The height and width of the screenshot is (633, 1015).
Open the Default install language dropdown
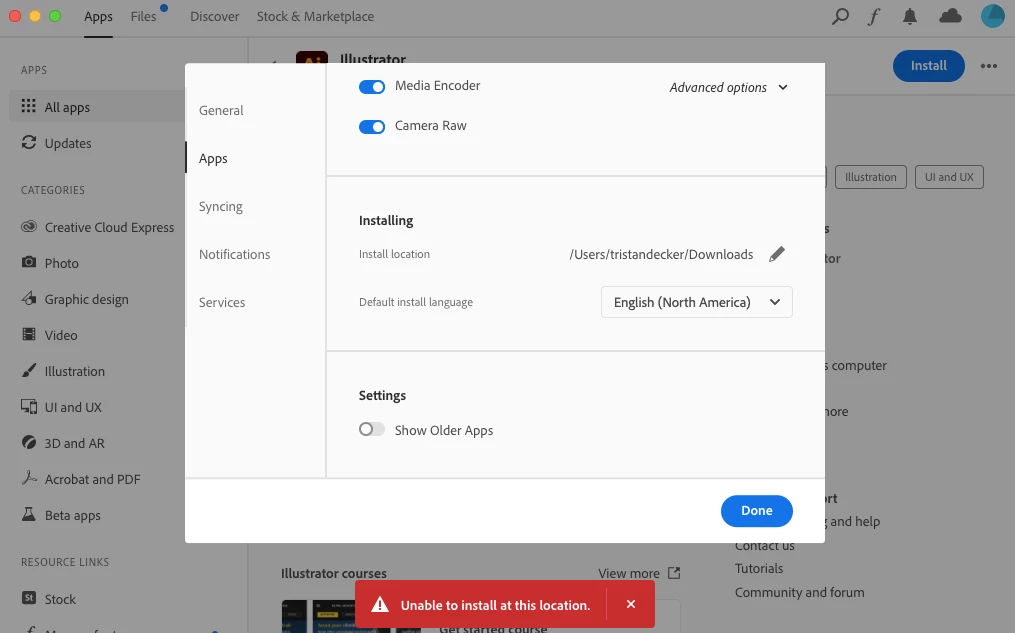click(697, 302)
